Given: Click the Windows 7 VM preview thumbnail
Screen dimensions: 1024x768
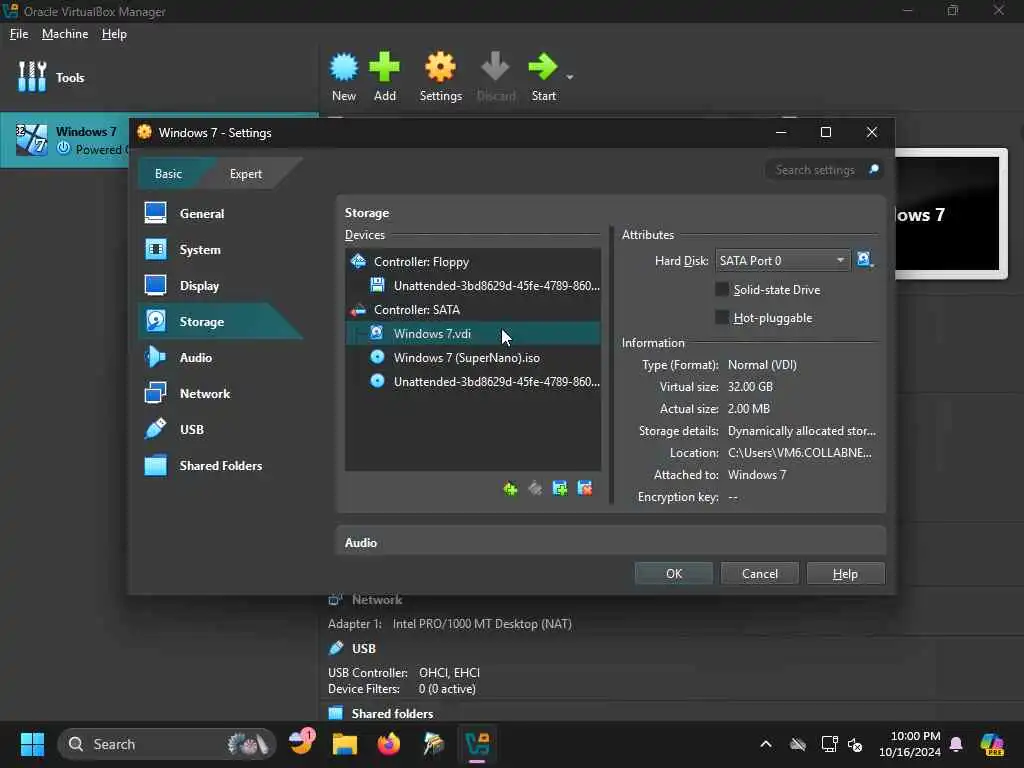Looking at the screenshot, I should pyautogui.click(x=951, y=214).
